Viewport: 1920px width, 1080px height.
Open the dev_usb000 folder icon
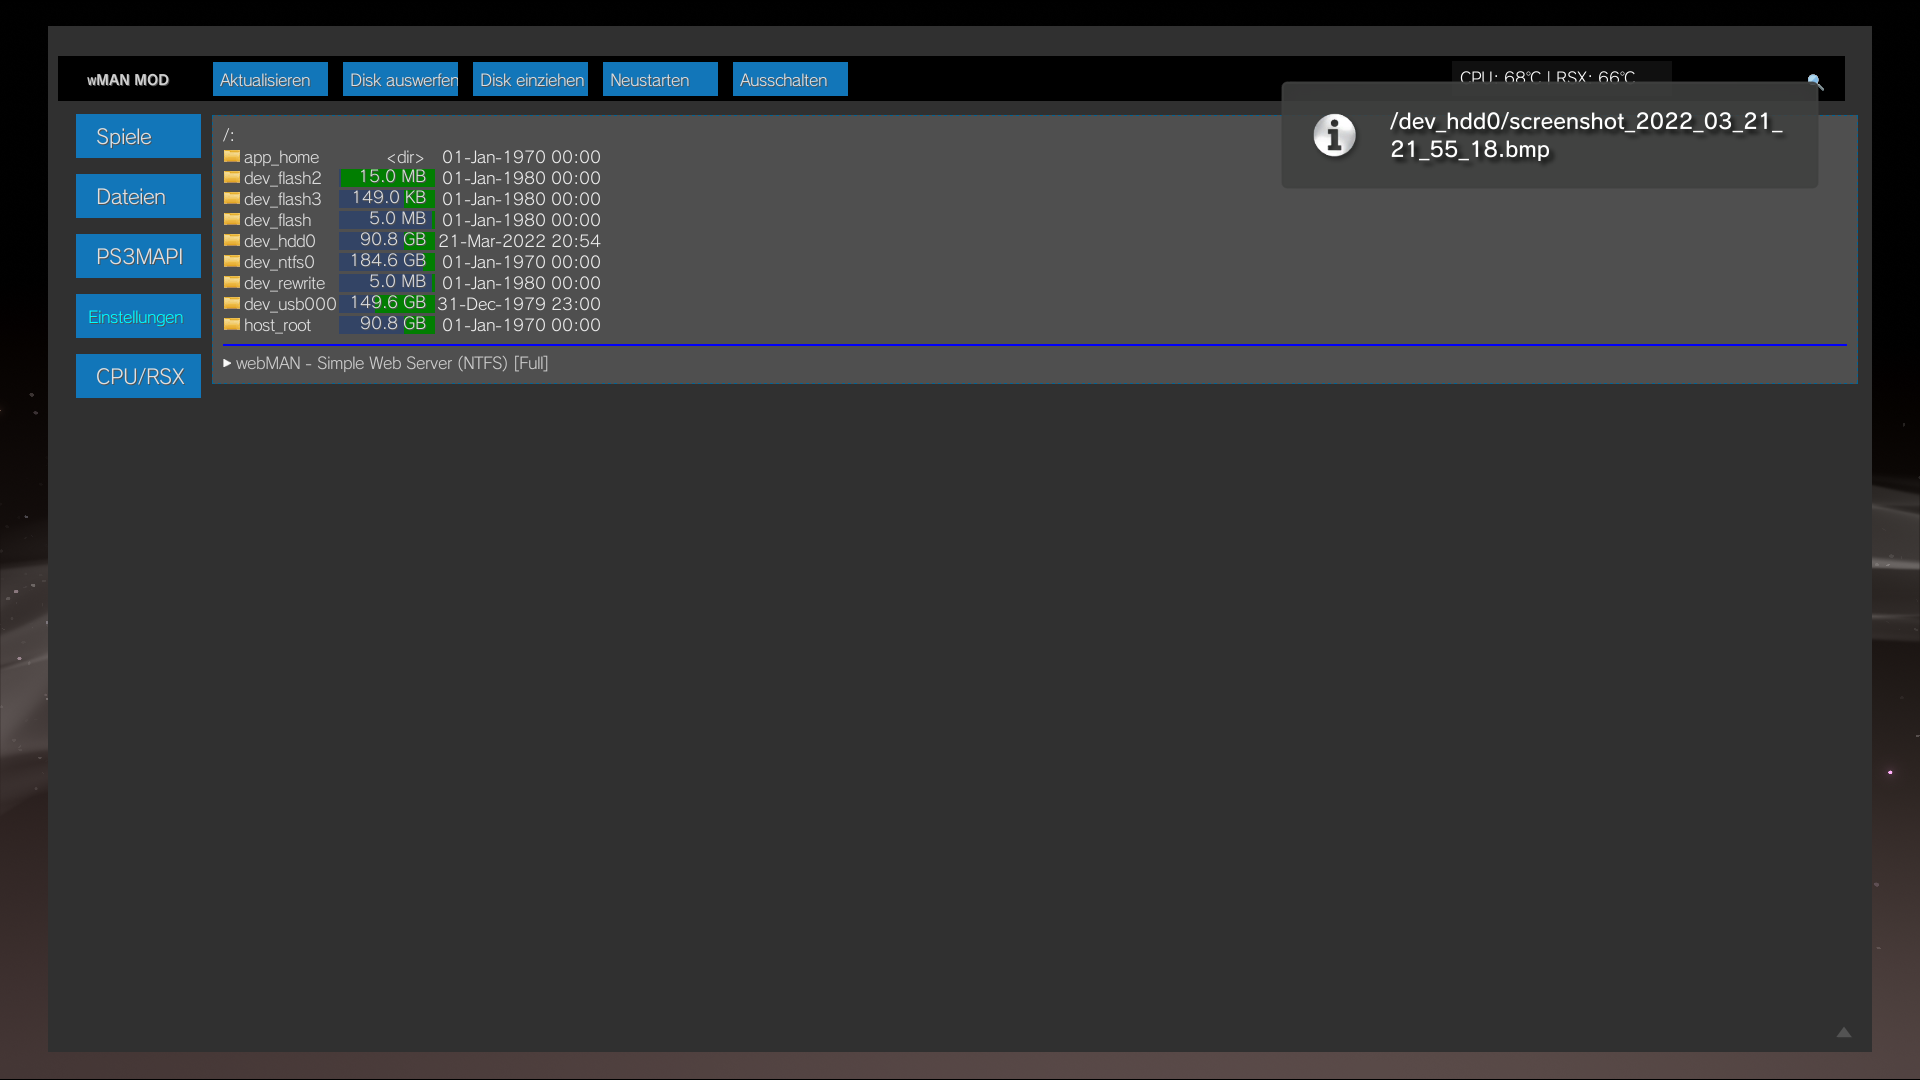[231, 303]
